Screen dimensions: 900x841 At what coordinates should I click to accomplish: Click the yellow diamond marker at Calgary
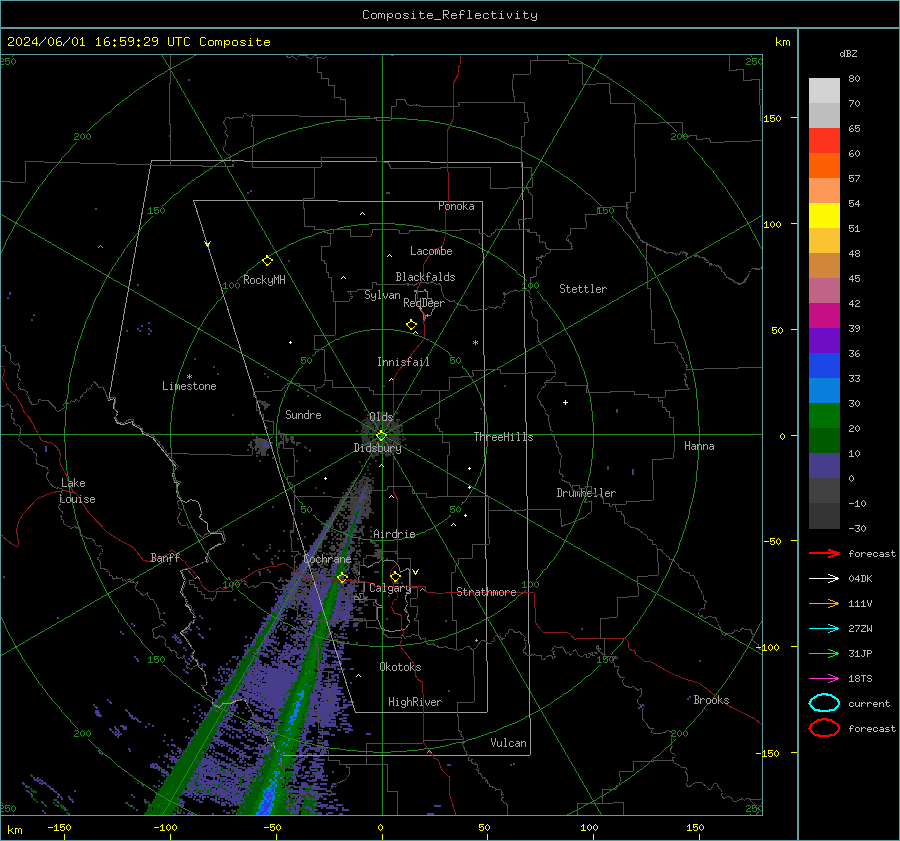click(395, 576)
